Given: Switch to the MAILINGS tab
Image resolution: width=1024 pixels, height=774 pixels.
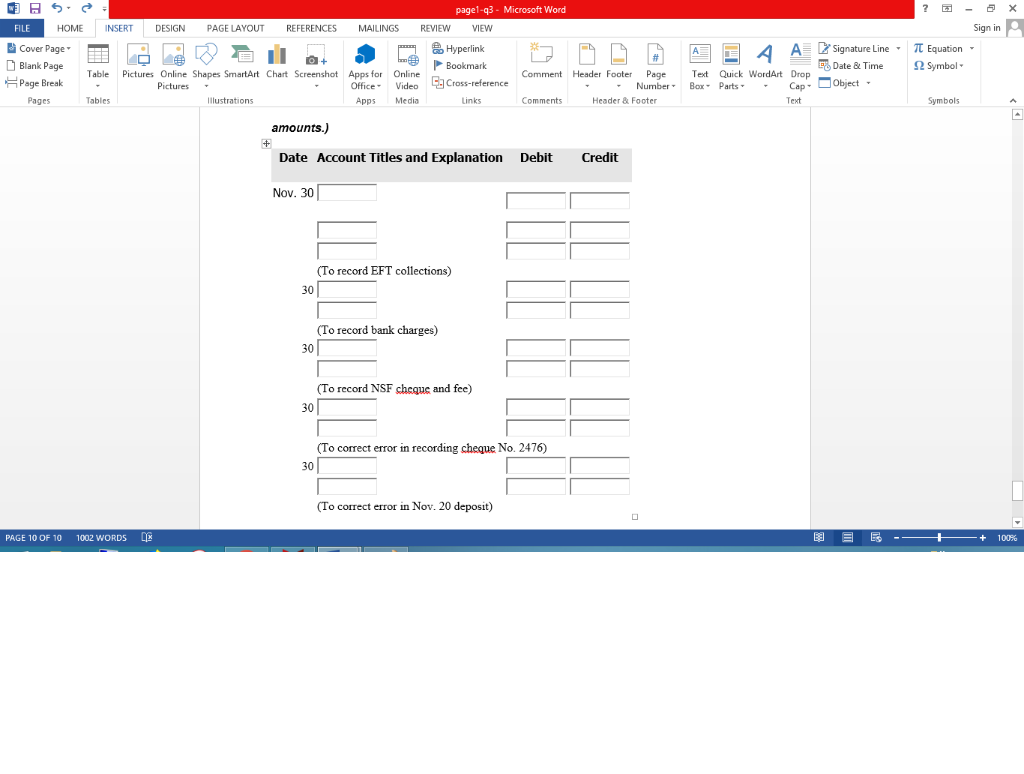Looking at the screenshot, I should click(378, 28).
